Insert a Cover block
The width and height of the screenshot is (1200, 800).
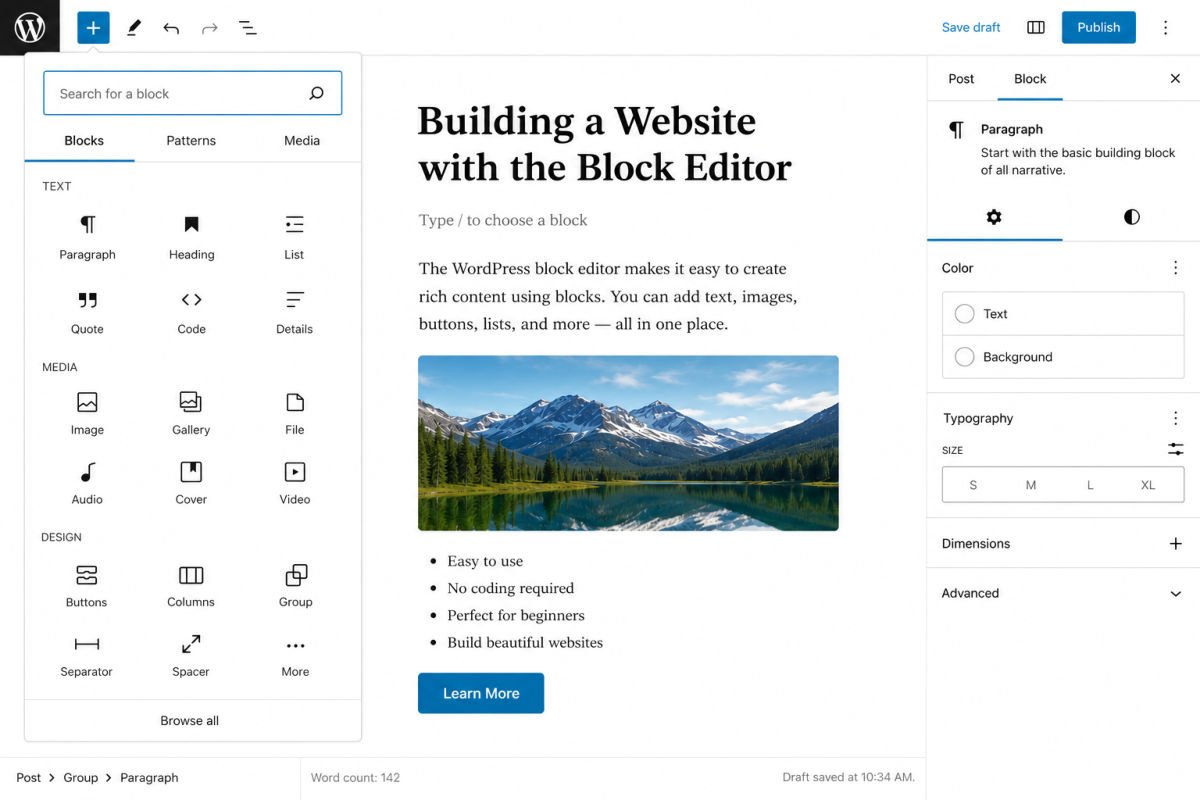(191, 483)
